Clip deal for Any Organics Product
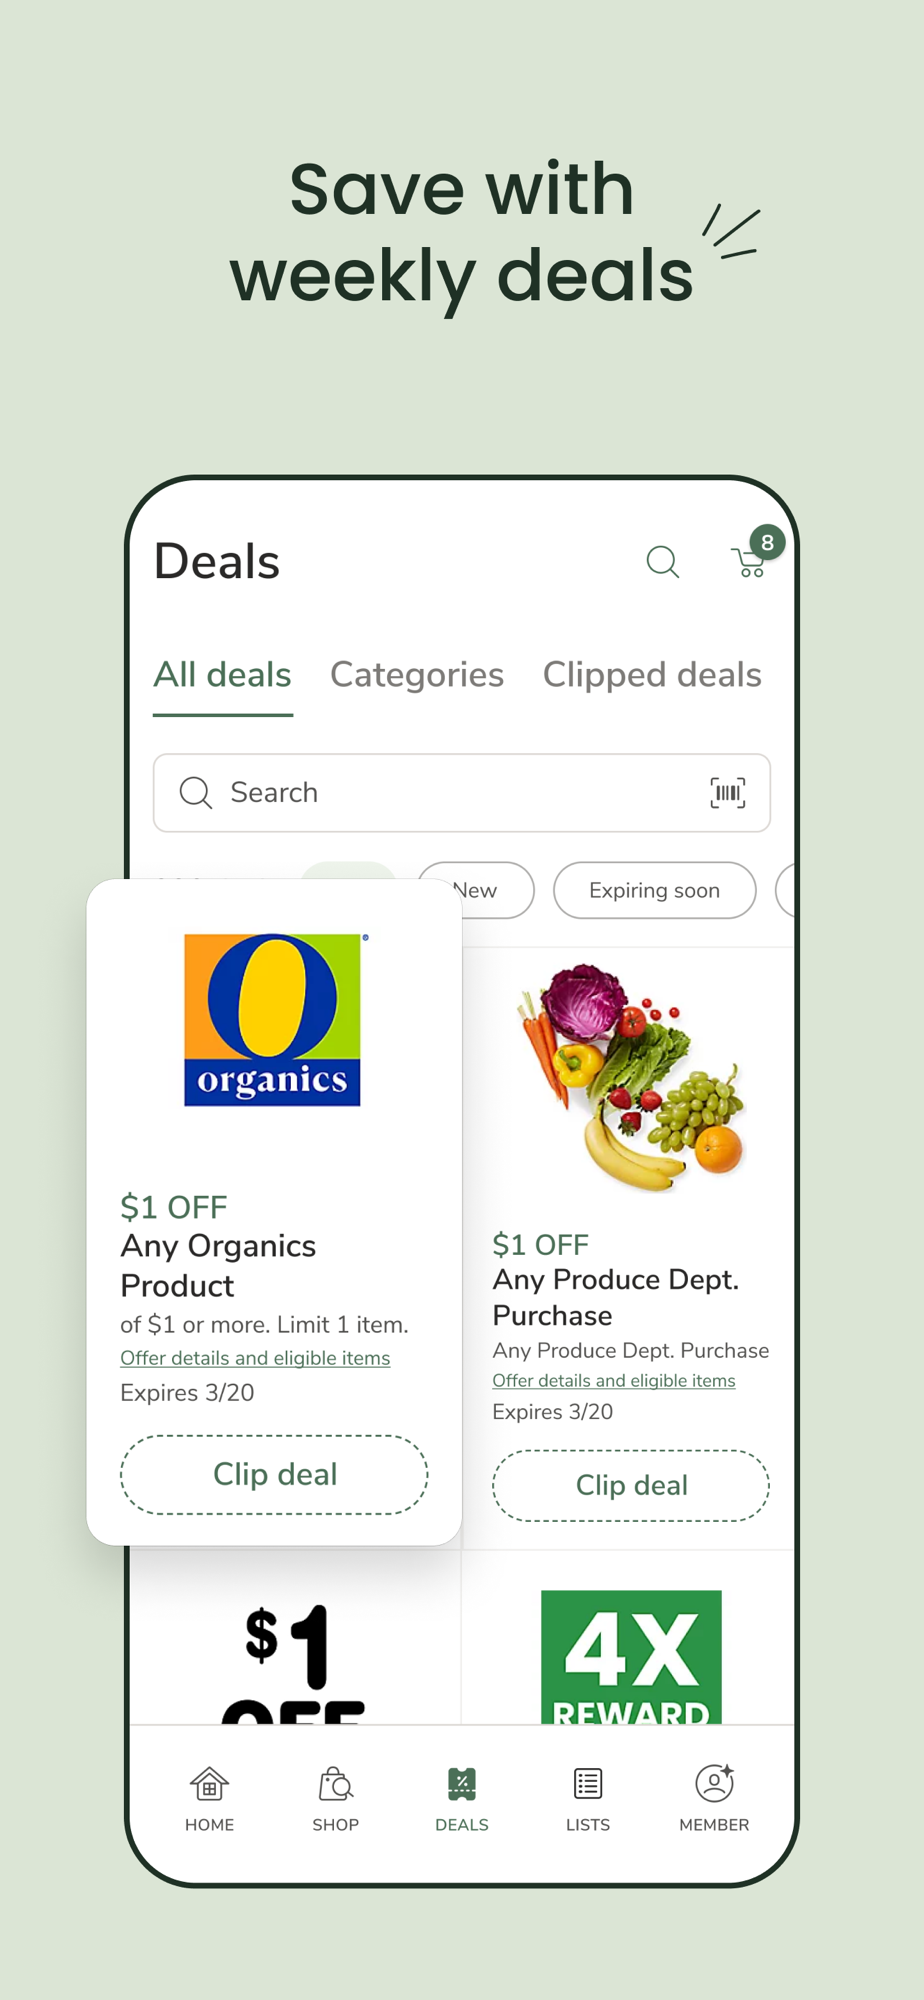This screenshot has width=924, height=2000. pyautogui.click(x=274, y=1475)
